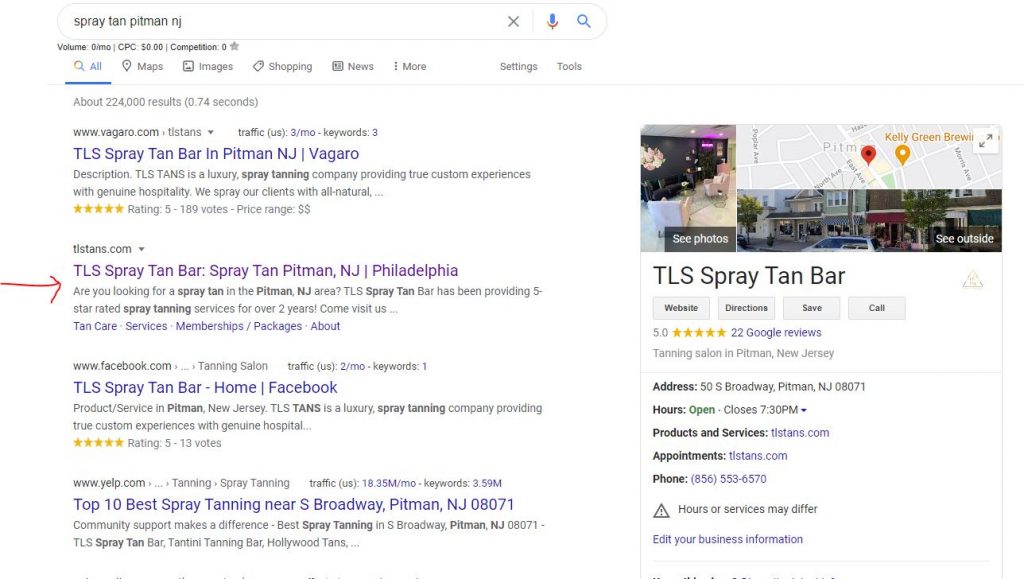Expand business hours next to Closes 7:30PM
The image size is (1024, 579).
coord(804,411)
